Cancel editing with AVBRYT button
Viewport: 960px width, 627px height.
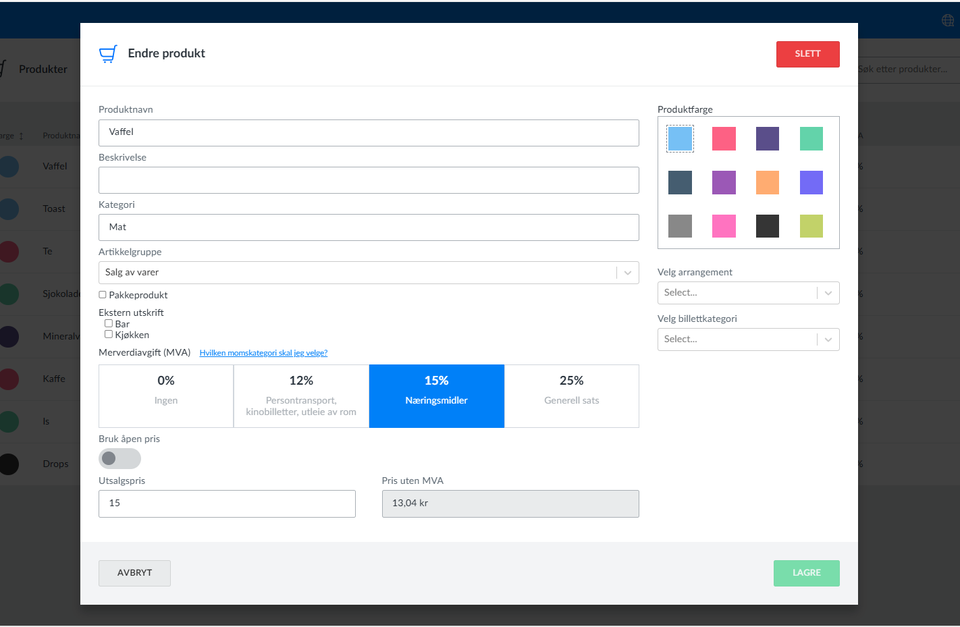(x=135, y=573)
